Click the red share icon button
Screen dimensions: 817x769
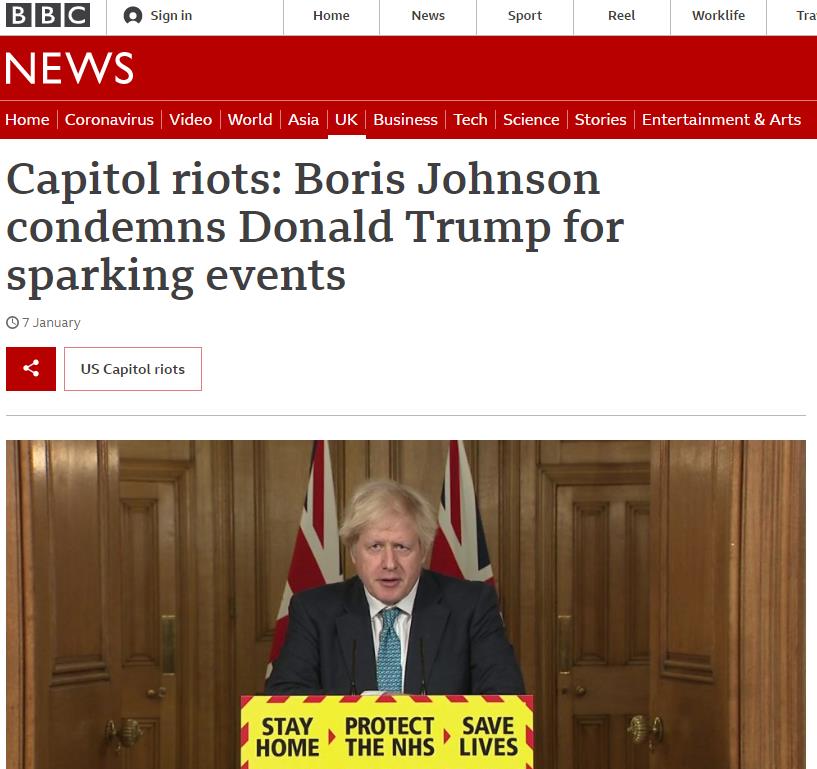click(31, 369)
